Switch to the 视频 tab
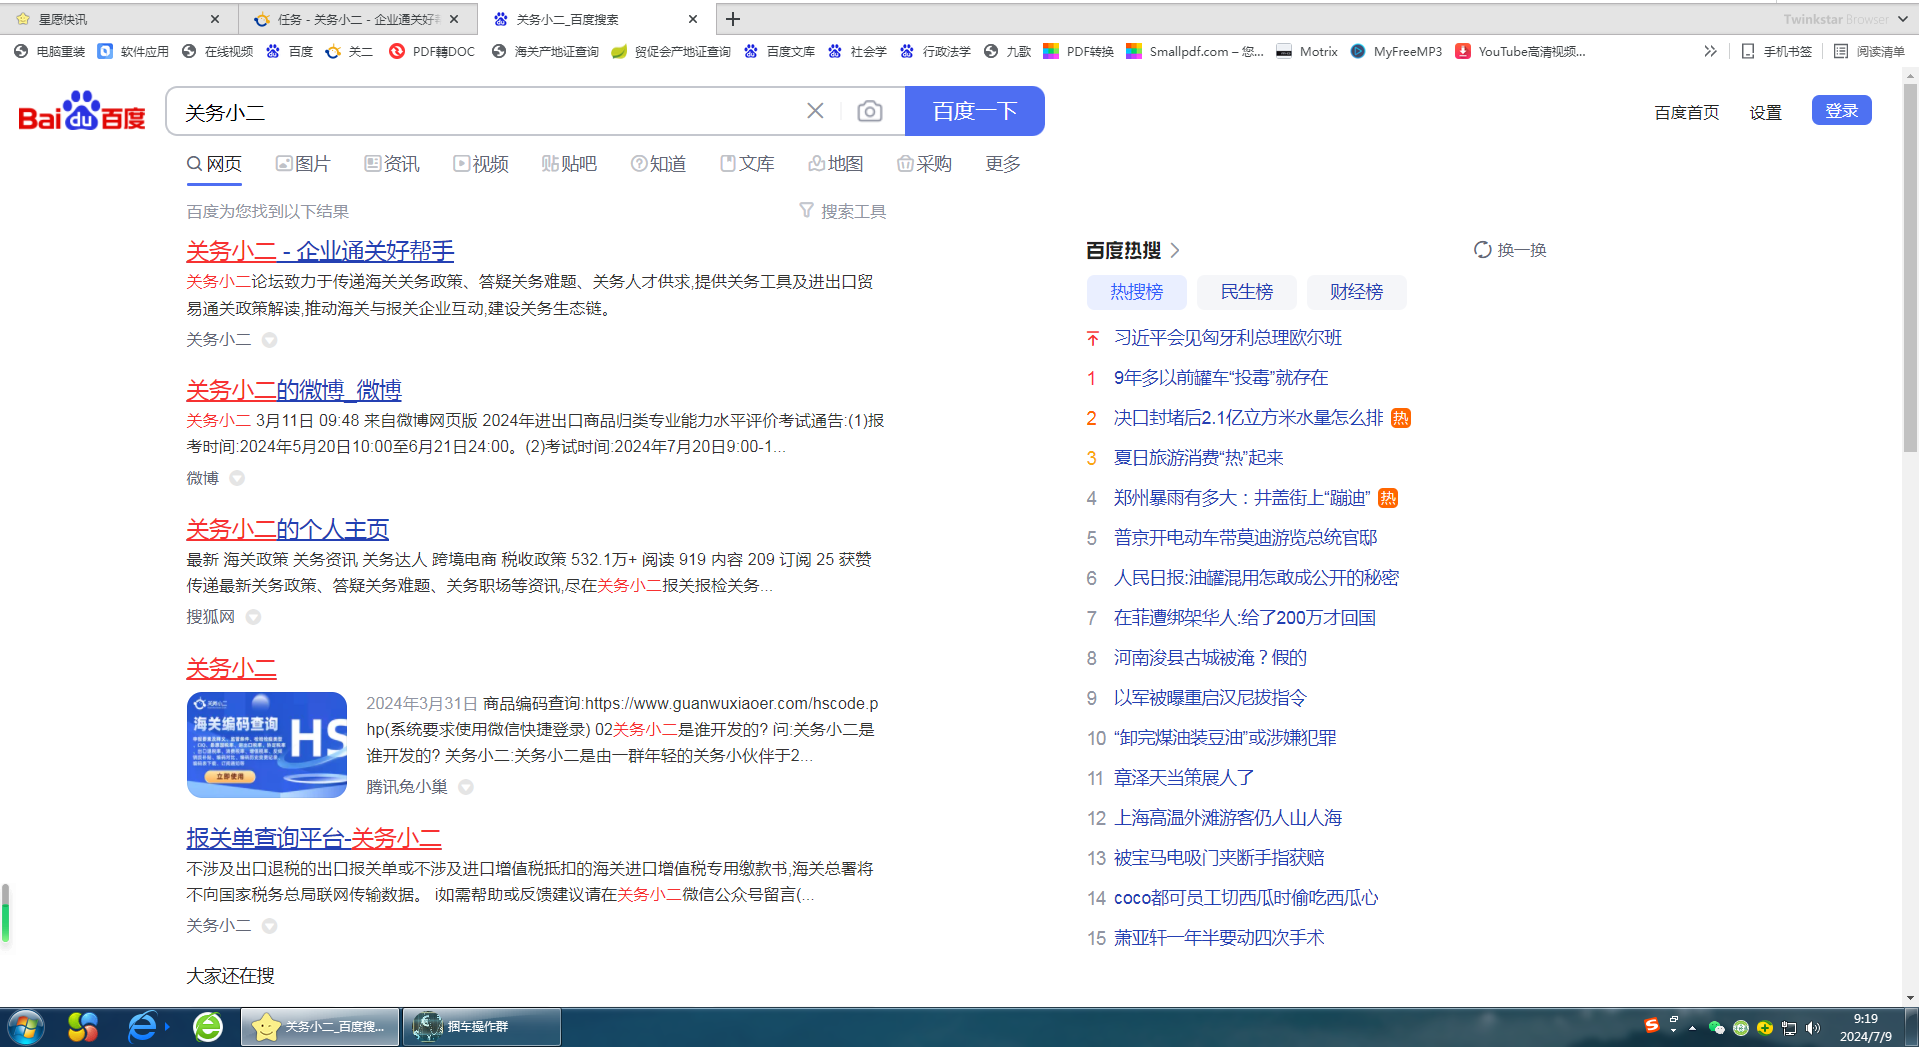Image resolution: width=1919 pixels, height=1047 pixels. tap(481, 164)
